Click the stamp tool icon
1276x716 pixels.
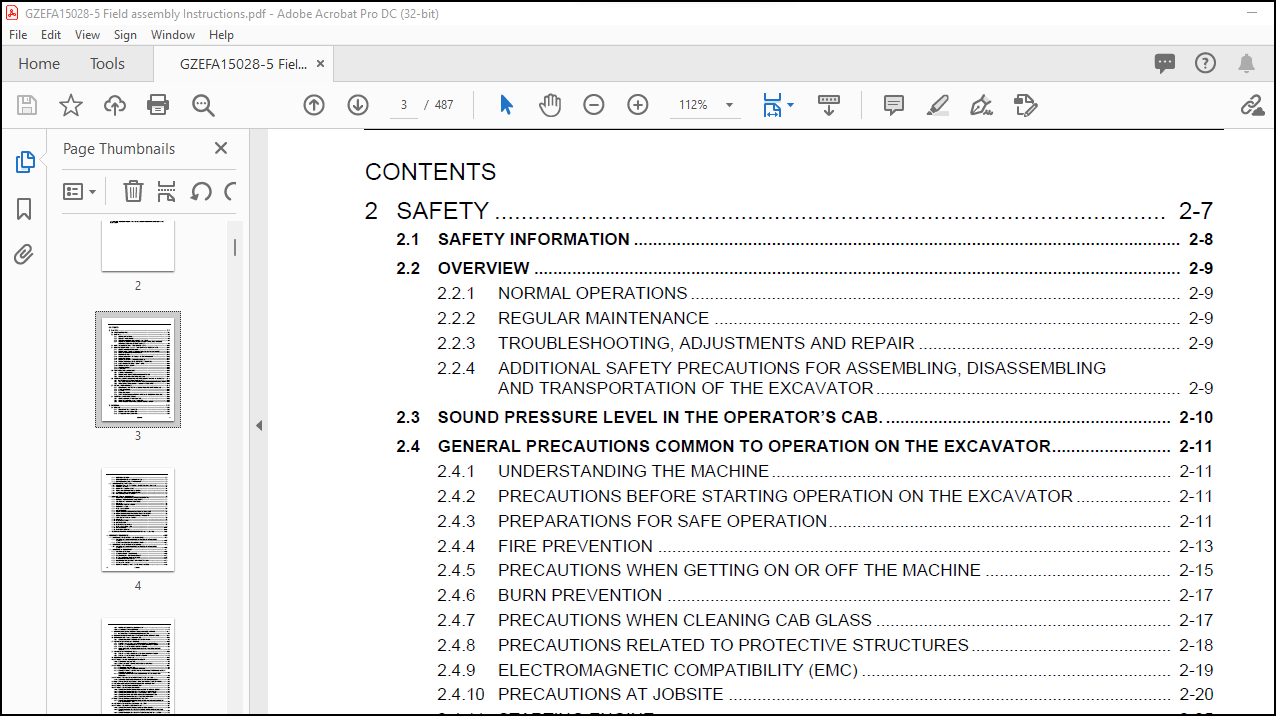pos(1025,105)
